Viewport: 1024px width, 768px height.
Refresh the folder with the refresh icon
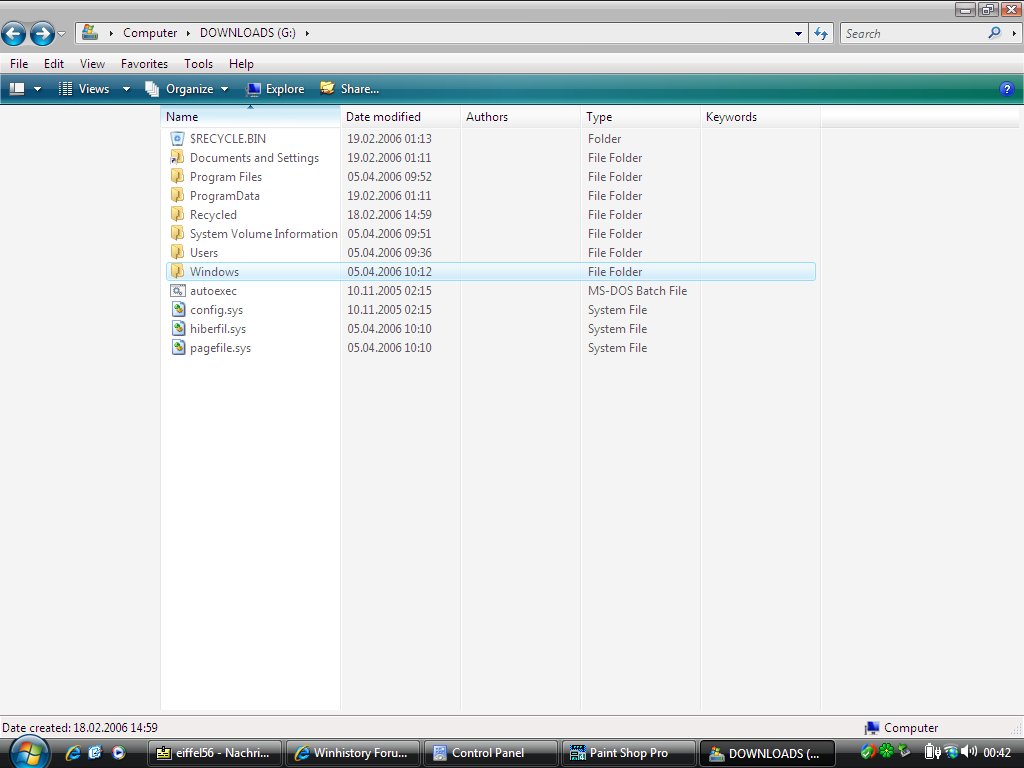tap(820, 33)
